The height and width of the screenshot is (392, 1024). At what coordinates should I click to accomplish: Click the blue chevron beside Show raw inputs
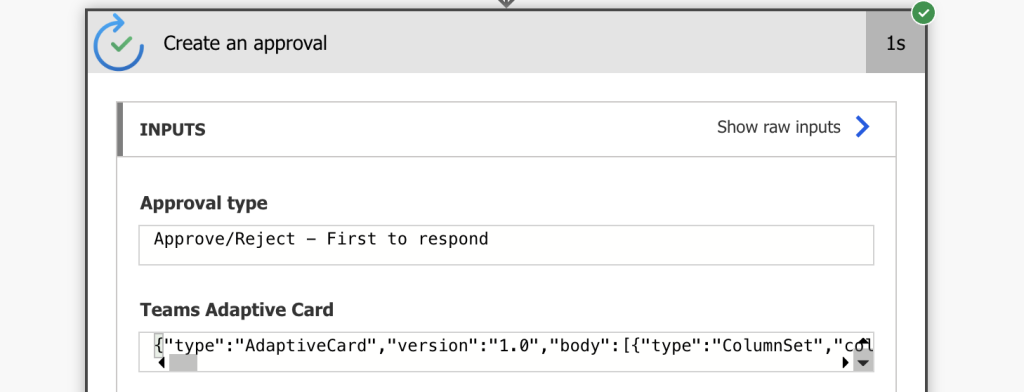coord(862,127)
